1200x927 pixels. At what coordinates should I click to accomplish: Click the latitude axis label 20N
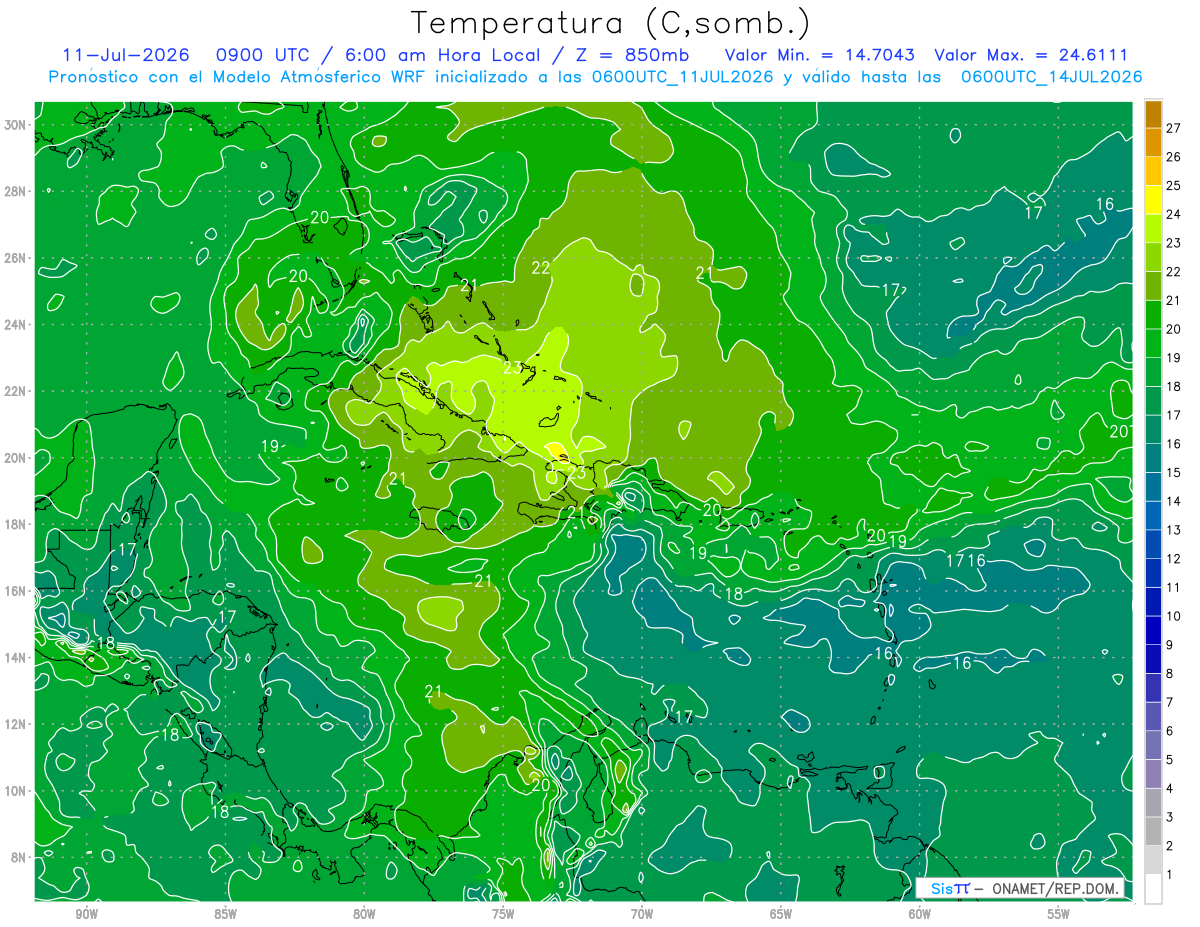point(15,458)
